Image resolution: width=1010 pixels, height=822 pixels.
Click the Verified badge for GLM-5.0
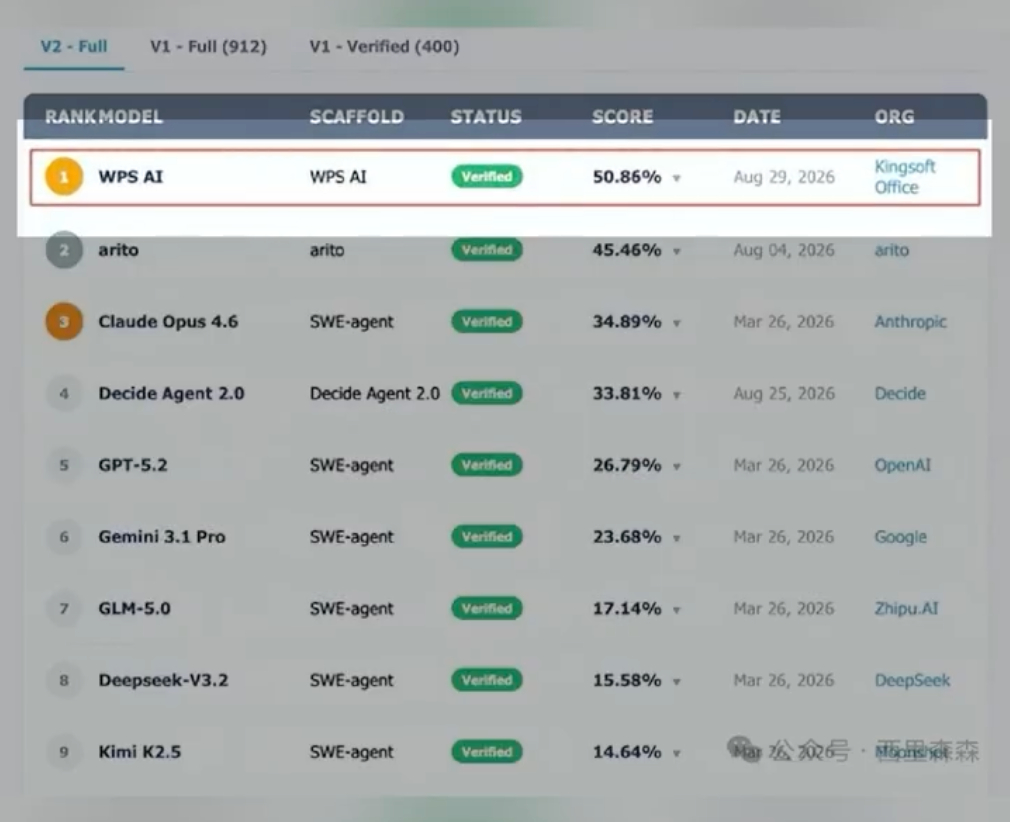[x=487, y=608]
